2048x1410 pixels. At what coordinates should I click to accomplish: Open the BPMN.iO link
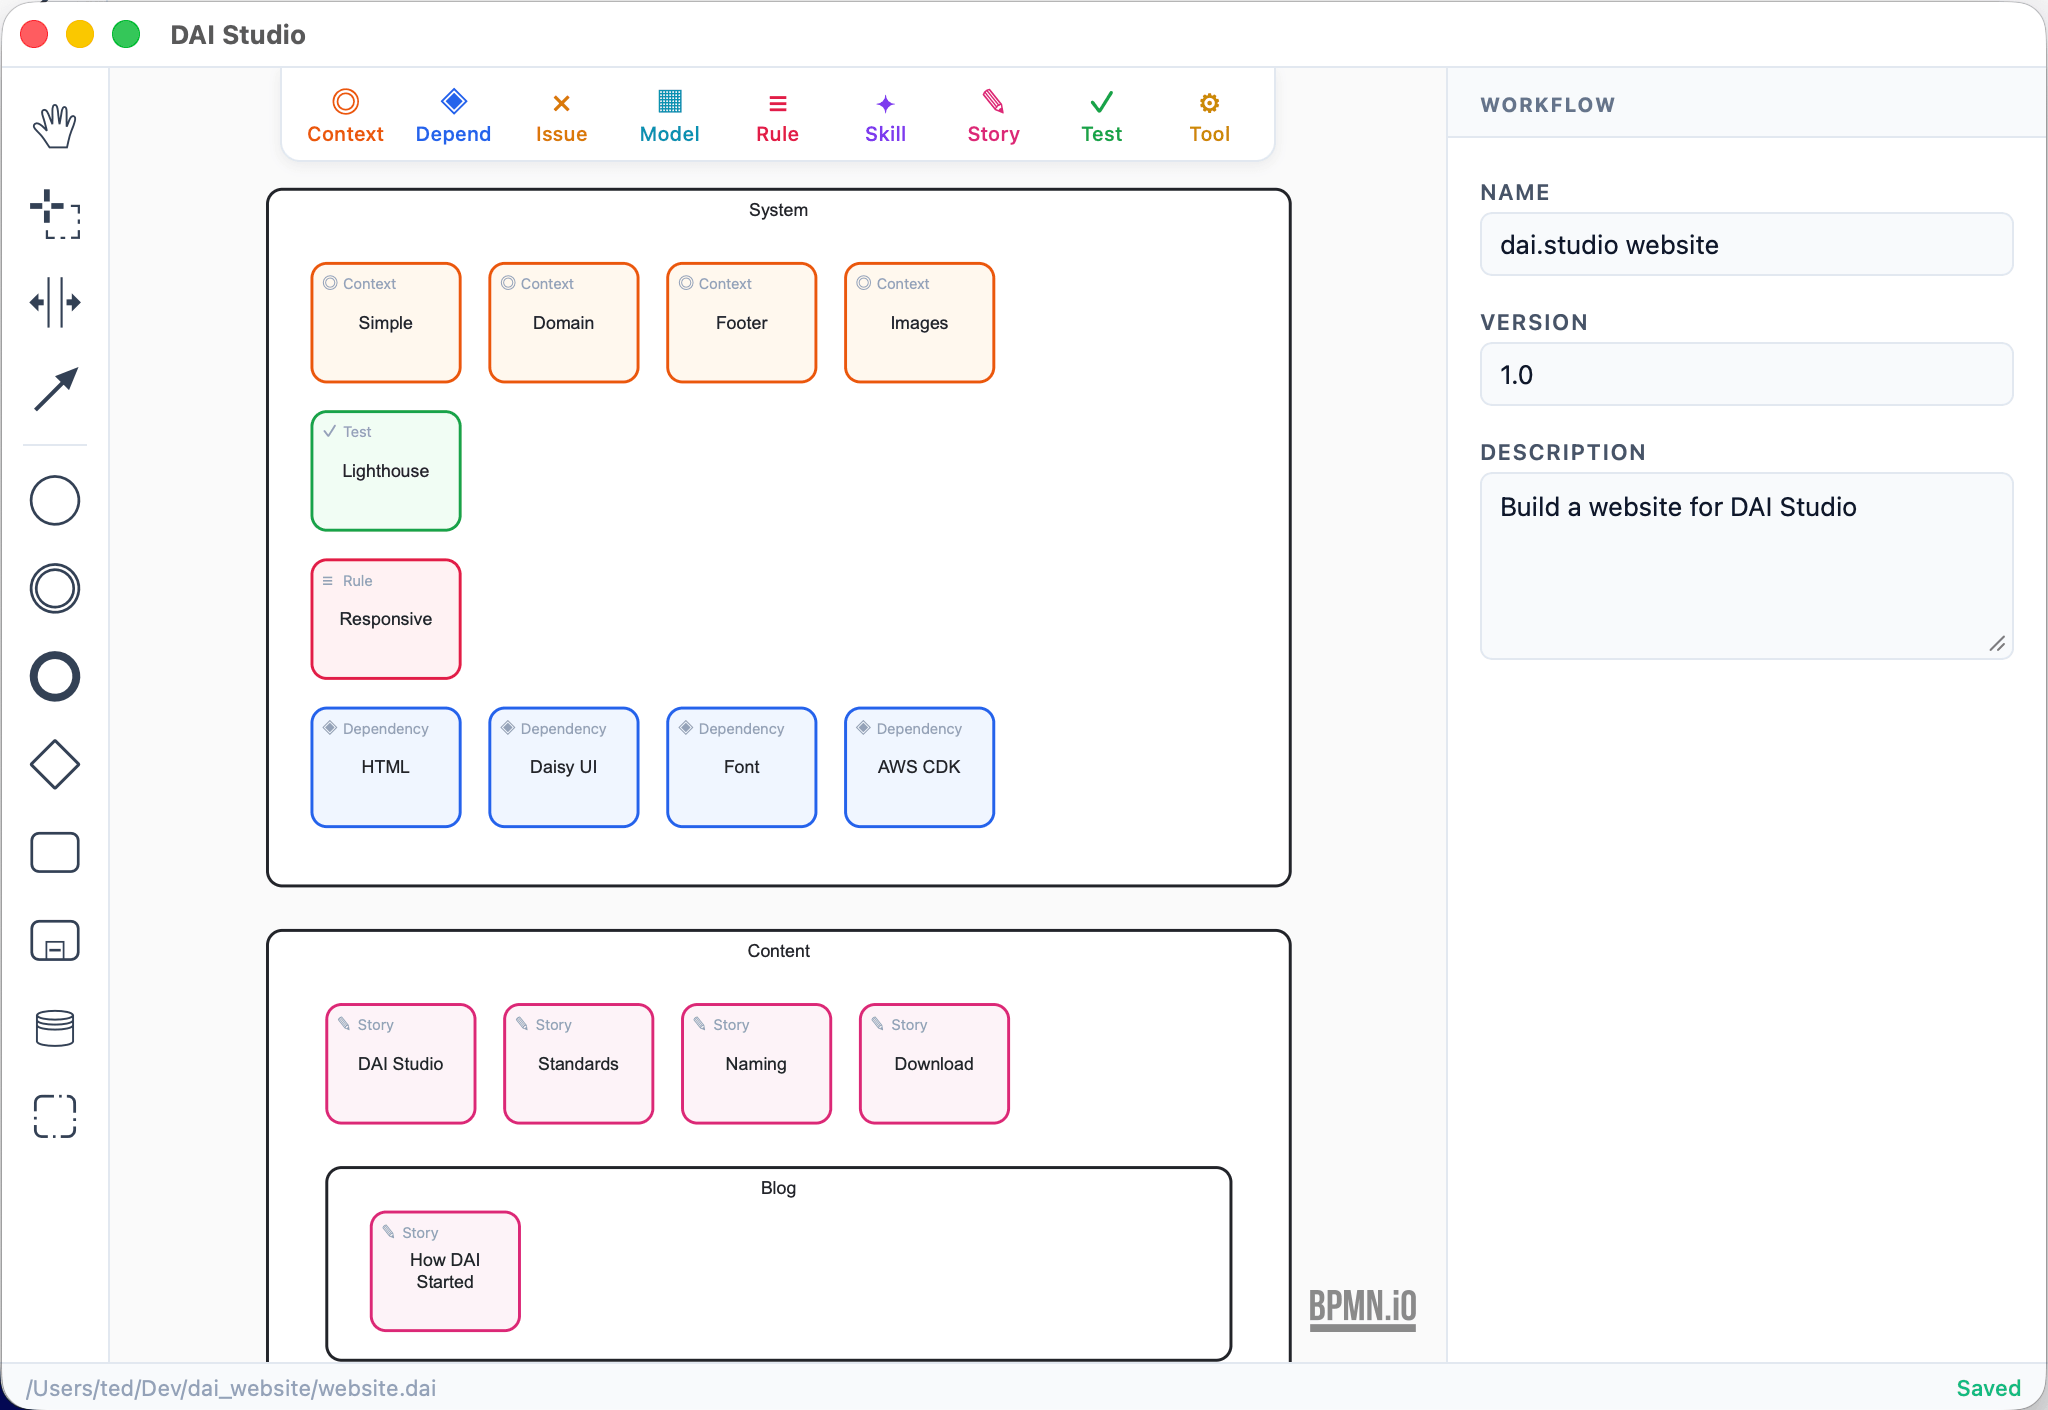pos(1361,1307)
